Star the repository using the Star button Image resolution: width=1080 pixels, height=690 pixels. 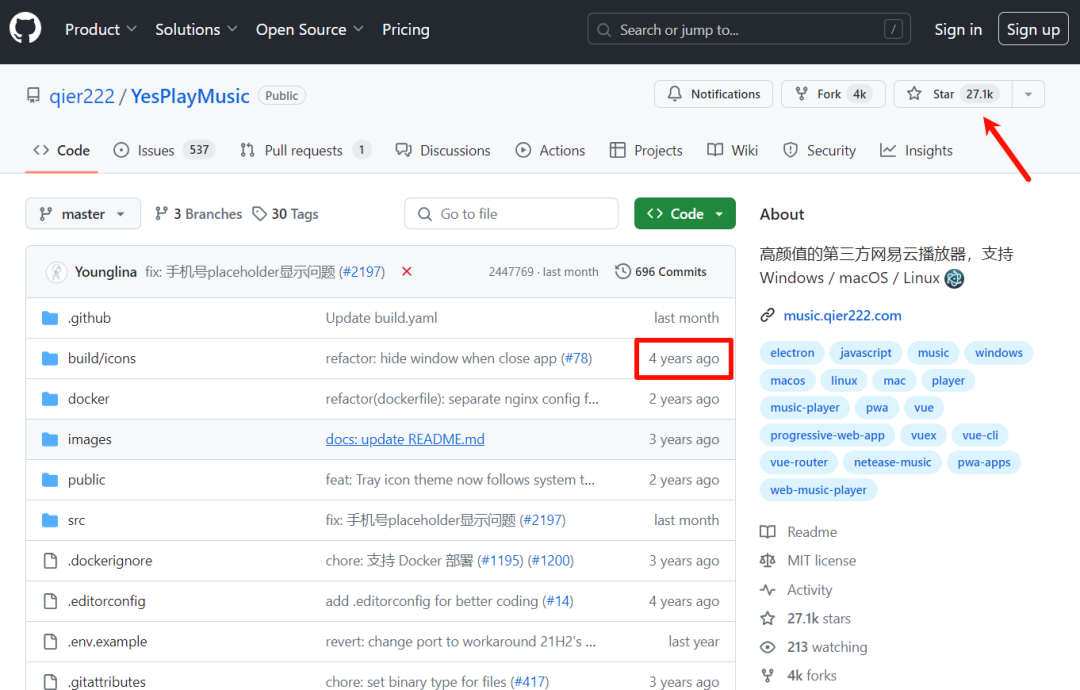coord(953,94)
